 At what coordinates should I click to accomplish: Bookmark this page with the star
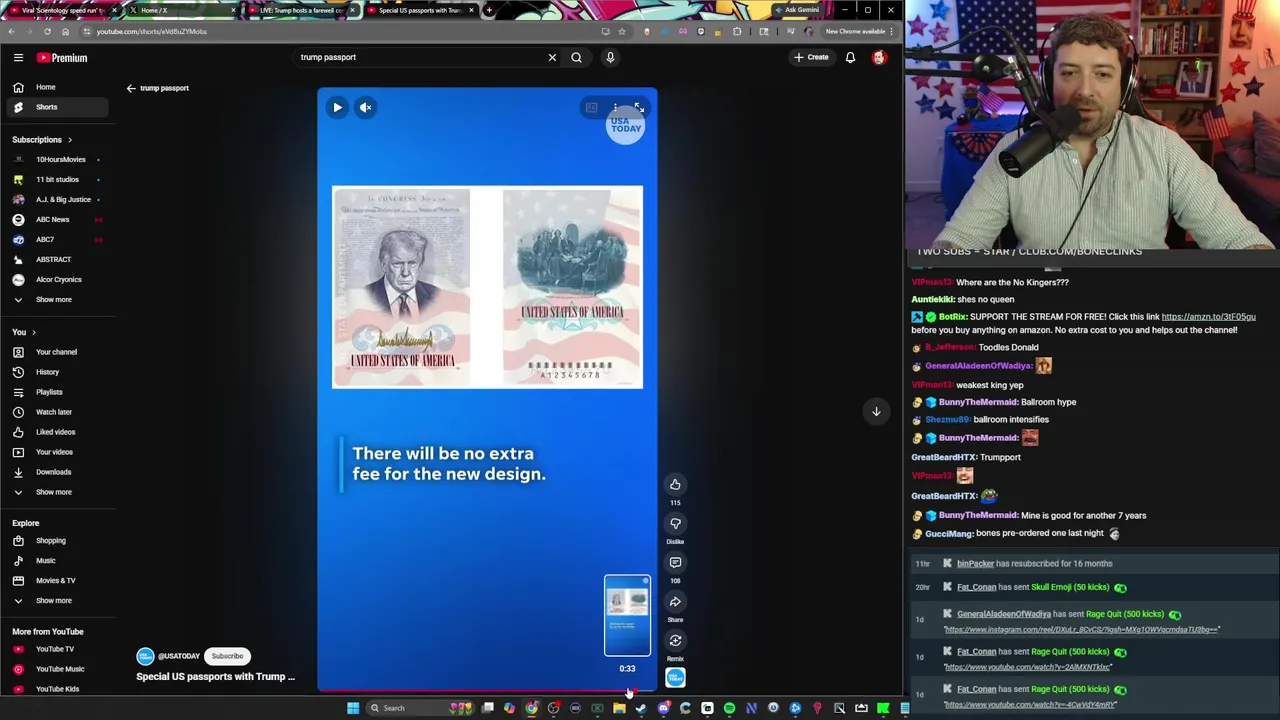pos(622,31)
